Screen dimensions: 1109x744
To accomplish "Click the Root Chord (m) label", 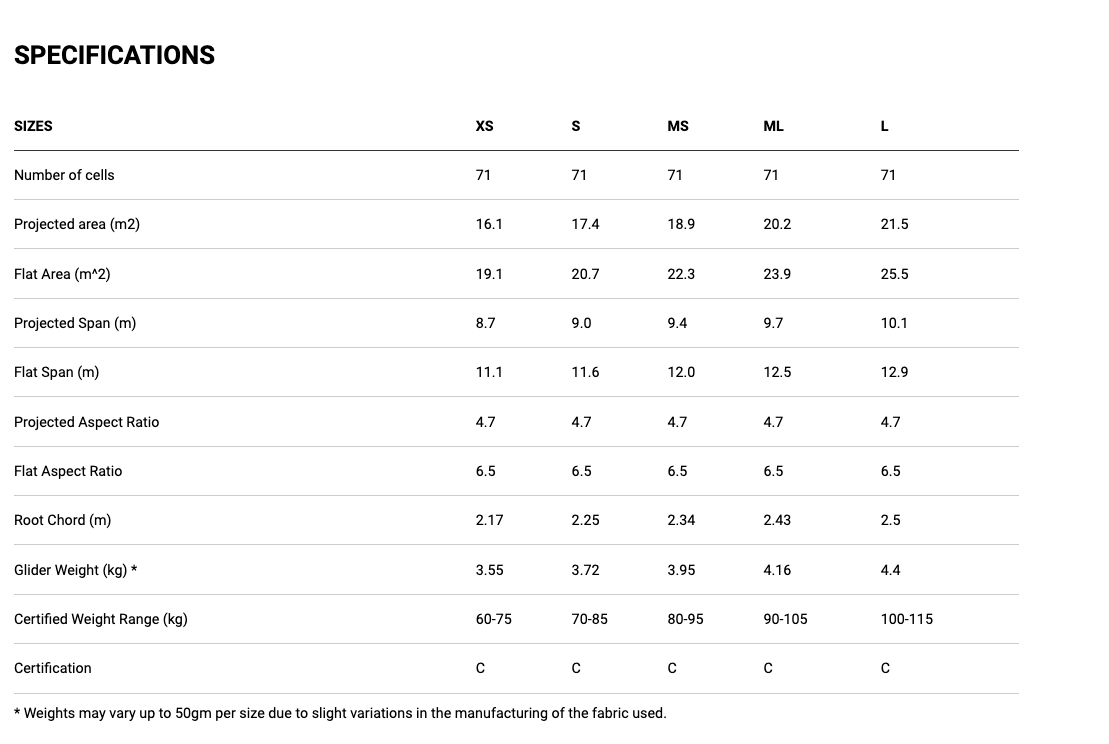I will 63,520.
